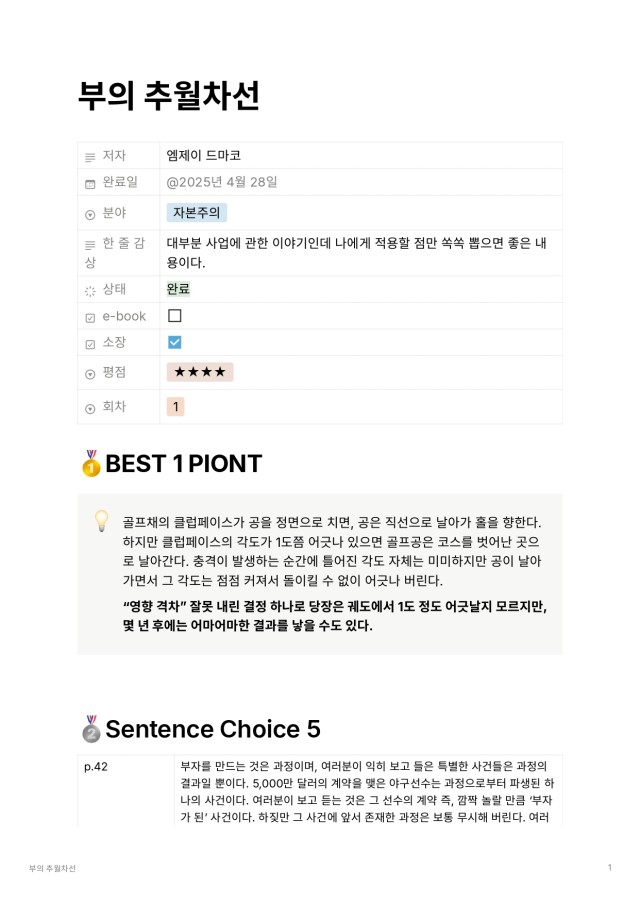Image resolution: width=640 pixels, height=904 pixels.
Task: Uncheck the 소장 checkbox
Action: pyautogui.click(x=175, y=342)
